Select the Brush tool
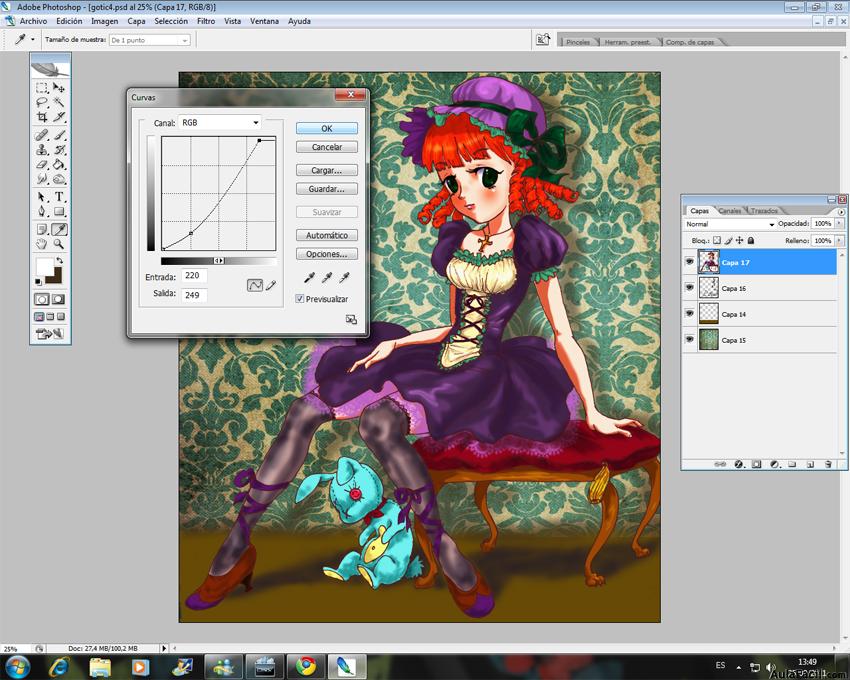The width and height of the screenshot is (850, 680). click(59, 134)
